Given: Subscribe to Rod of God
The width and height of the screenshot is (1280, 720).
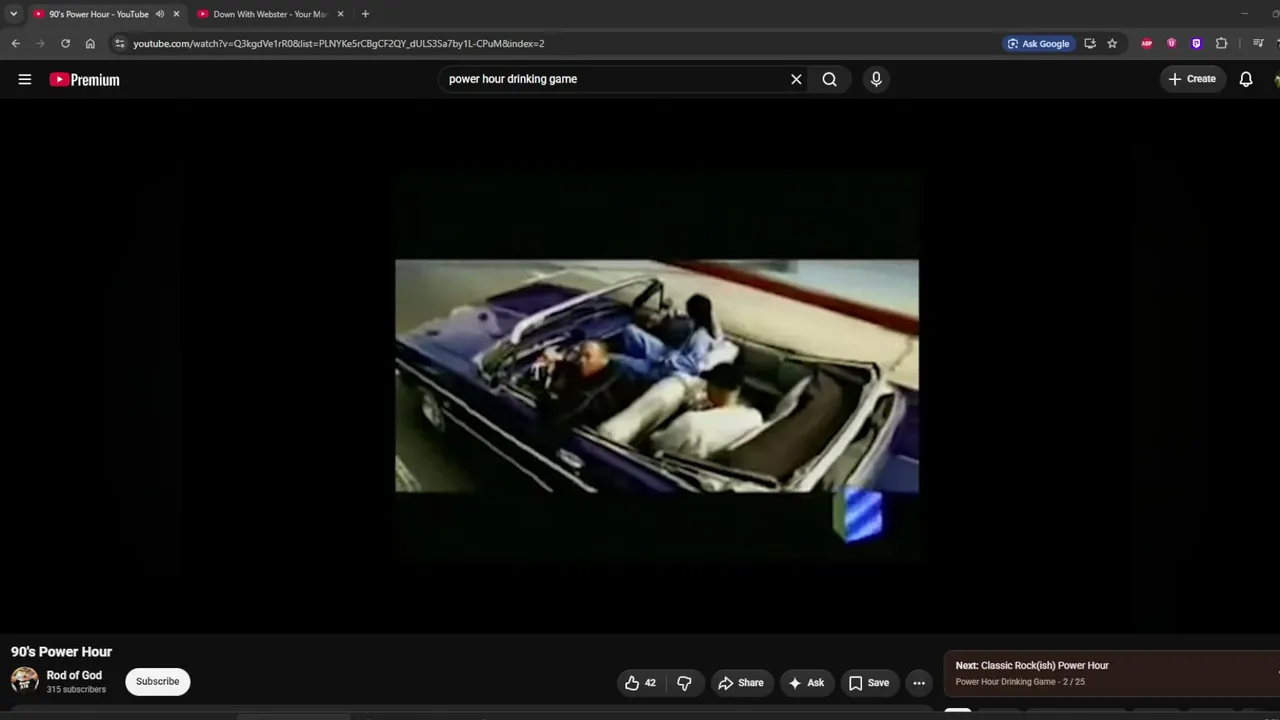Looking at the screenshot, I should [158, 682].
